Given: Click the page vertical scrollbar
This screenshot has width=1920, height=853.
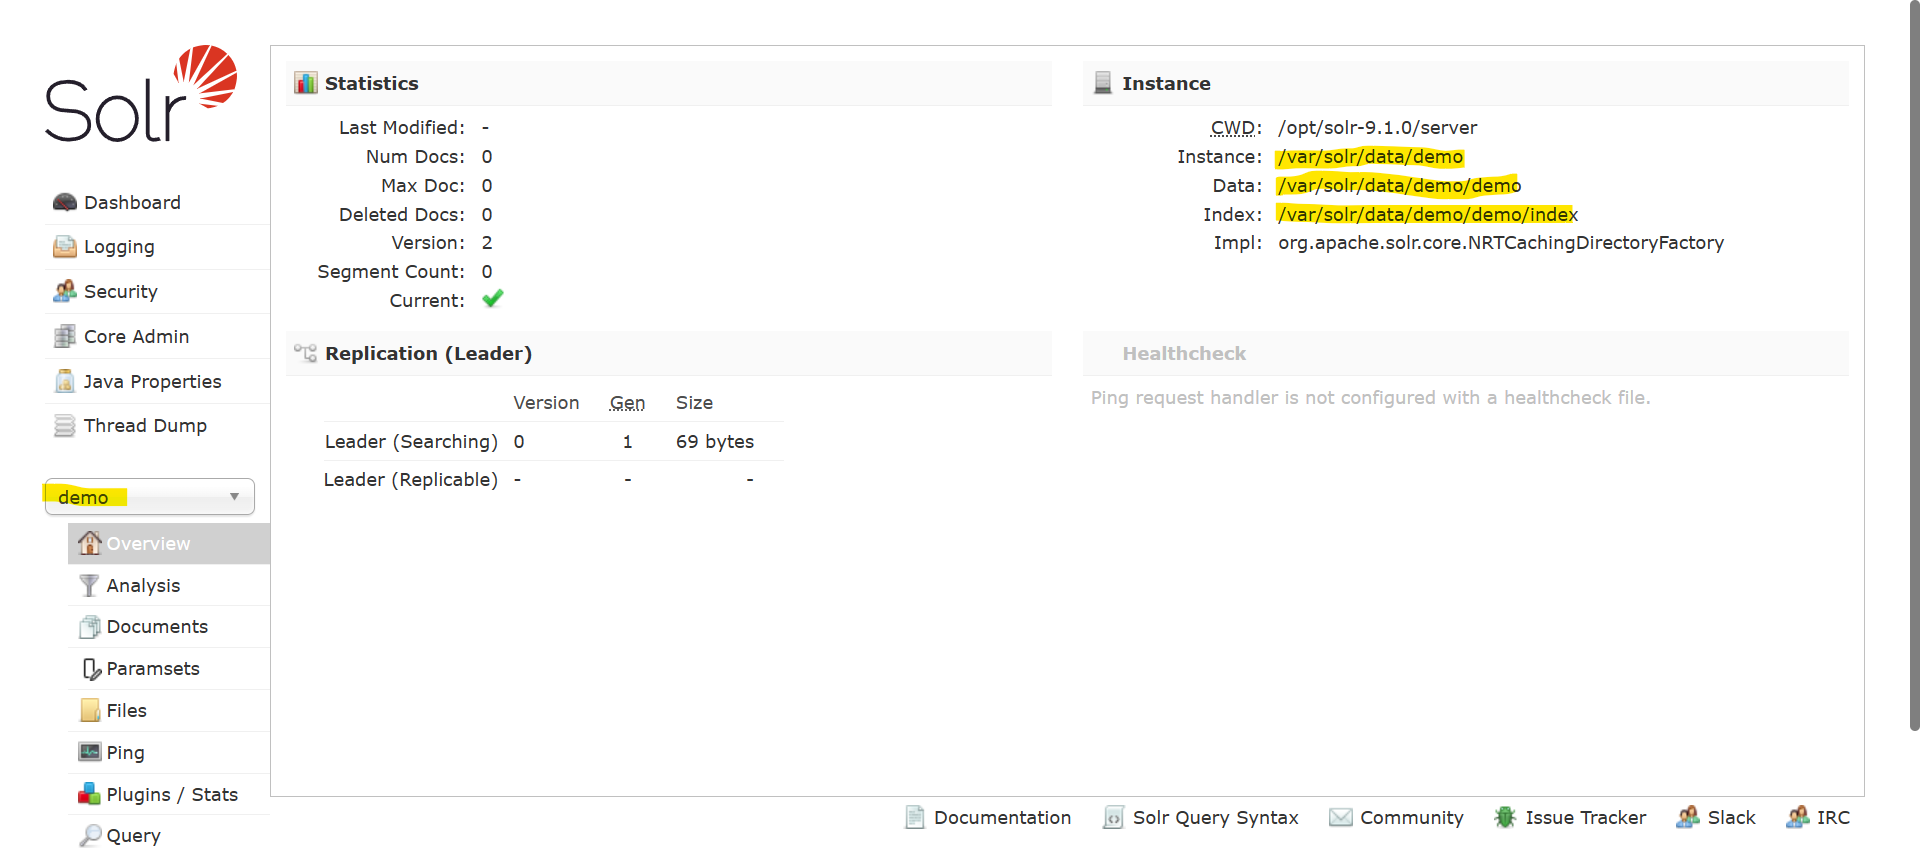Looking at the screenshot, I should (x=1915, y=365).
